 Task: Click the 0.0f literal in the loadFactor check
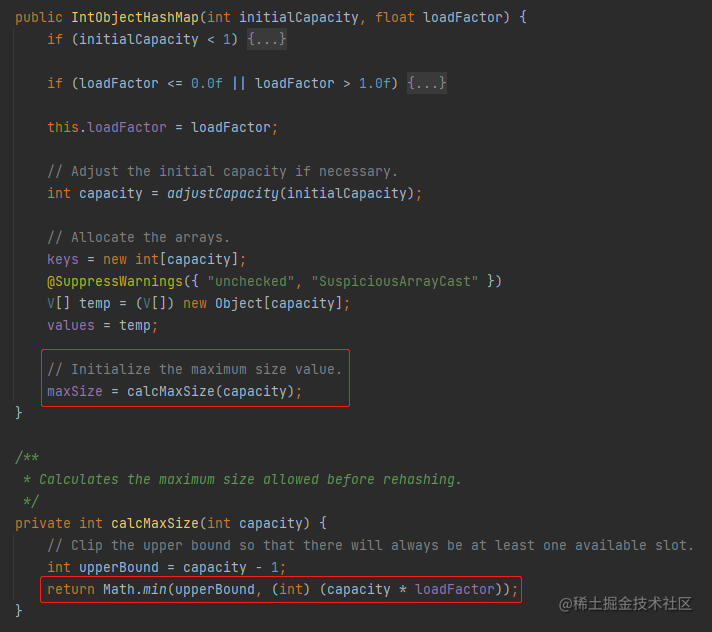click(x=207, y=83)
